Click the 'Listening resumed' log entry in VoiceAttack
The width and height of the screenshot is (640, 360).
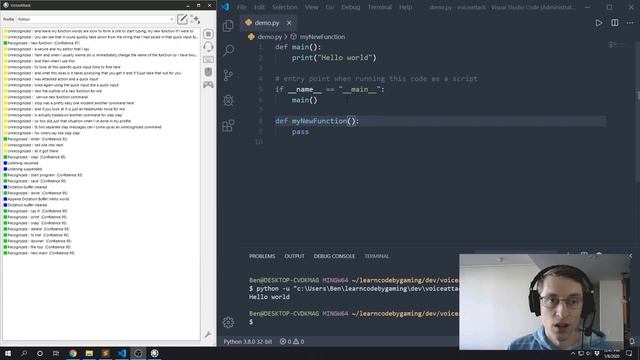(22, 163)
